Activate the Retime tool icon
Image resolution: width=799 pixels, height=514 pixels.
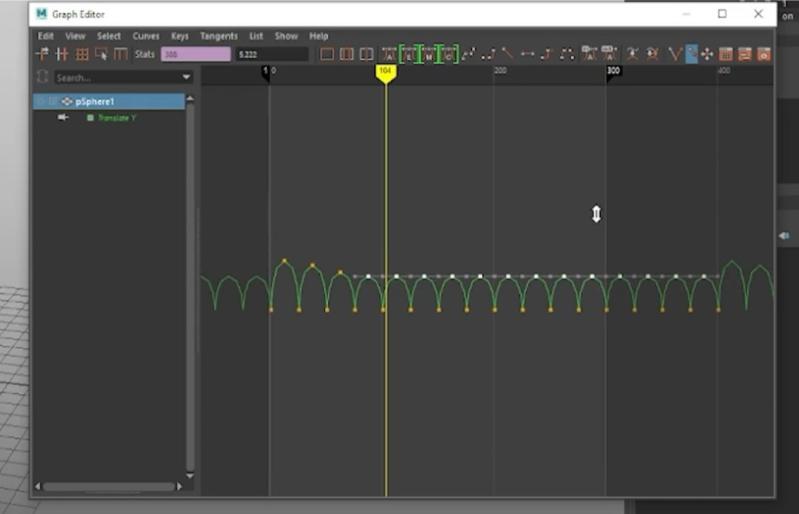[120, 54]
